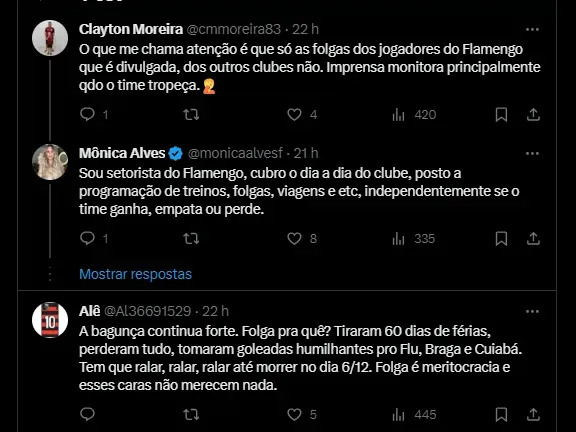
Task: Open more options on Mônica Alves's tweet
Action: point(532,154)
